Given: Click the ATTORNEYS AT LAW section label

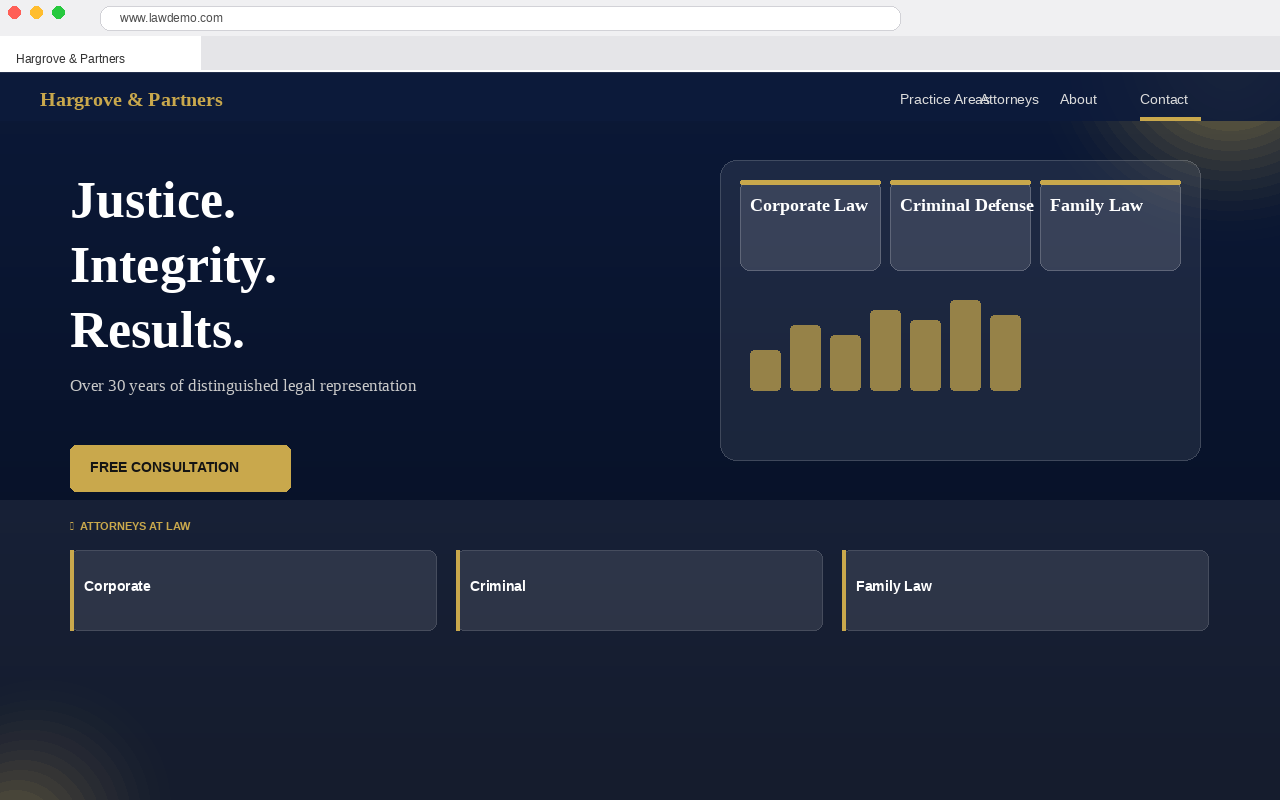Looking at the screenshot, I should pos(135,526).
